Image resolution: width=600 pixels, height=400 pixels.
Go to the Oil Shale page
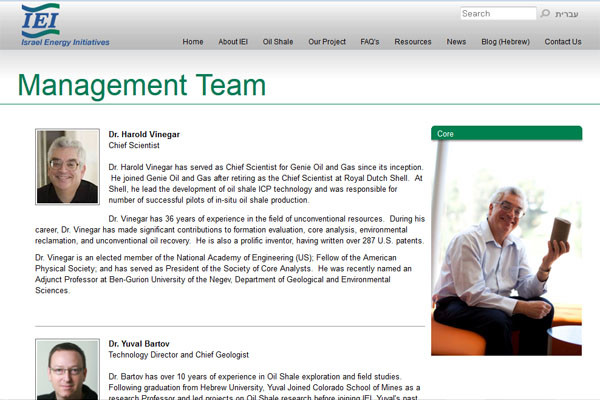click(278, 42)
